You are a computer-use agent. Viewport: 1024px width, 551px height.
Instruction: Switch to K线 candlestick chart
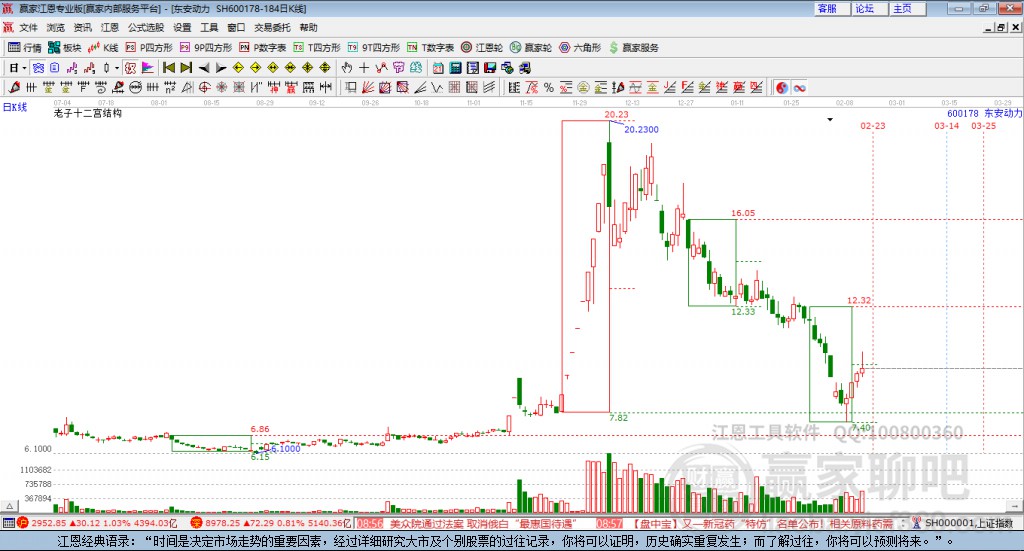tap(103, 48)
